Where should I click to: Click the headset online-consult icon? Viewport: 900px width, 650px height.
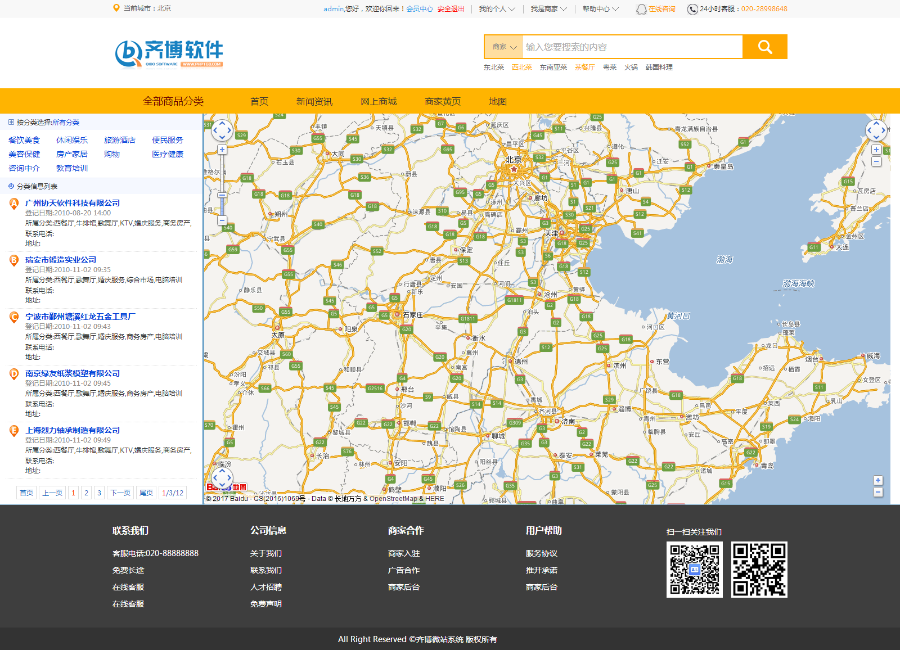(641, 9)
